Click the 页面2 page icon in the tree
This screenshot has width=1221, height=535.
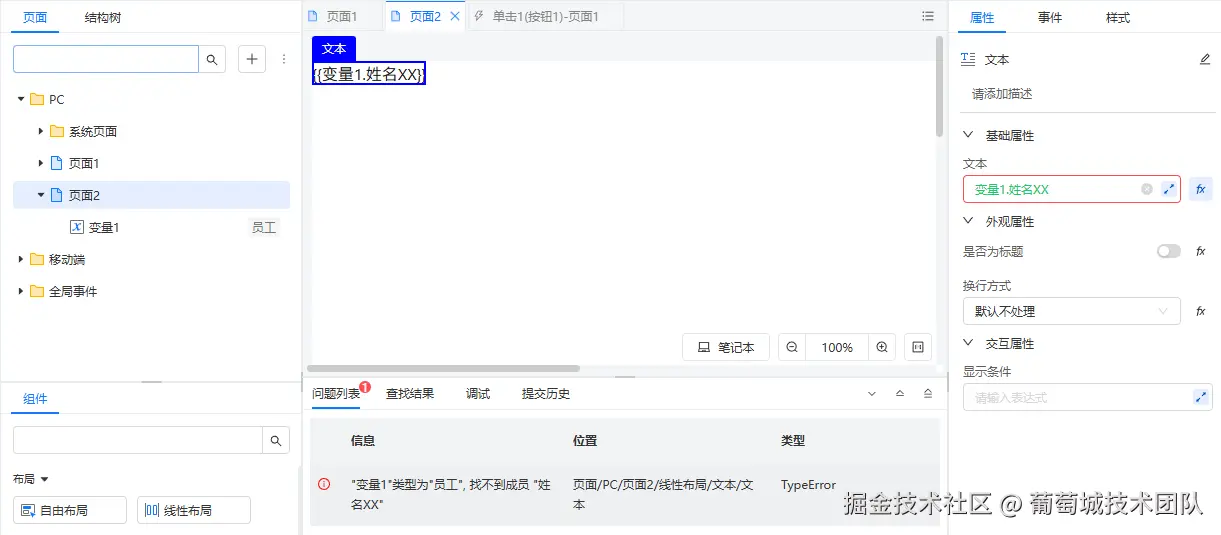[x=56, y=195]
